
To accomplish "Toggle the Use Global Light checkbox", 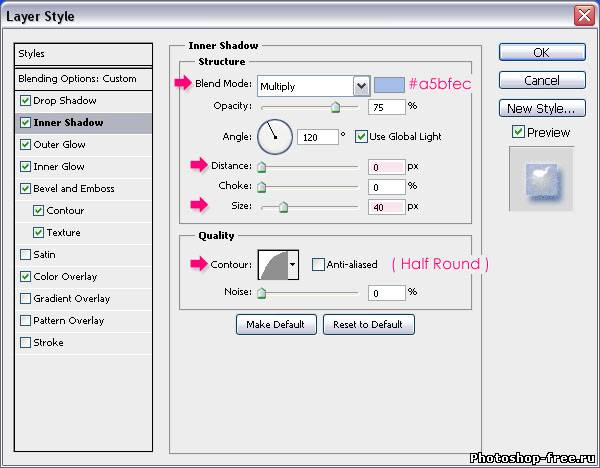I will tap(362, 136).
